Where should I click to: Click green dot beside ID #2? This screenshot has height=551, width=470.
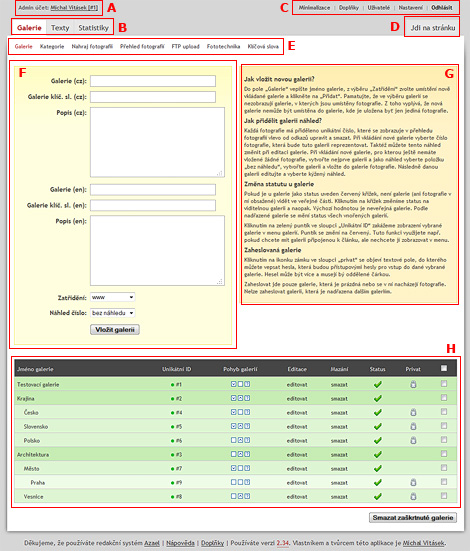pos(173,399)
